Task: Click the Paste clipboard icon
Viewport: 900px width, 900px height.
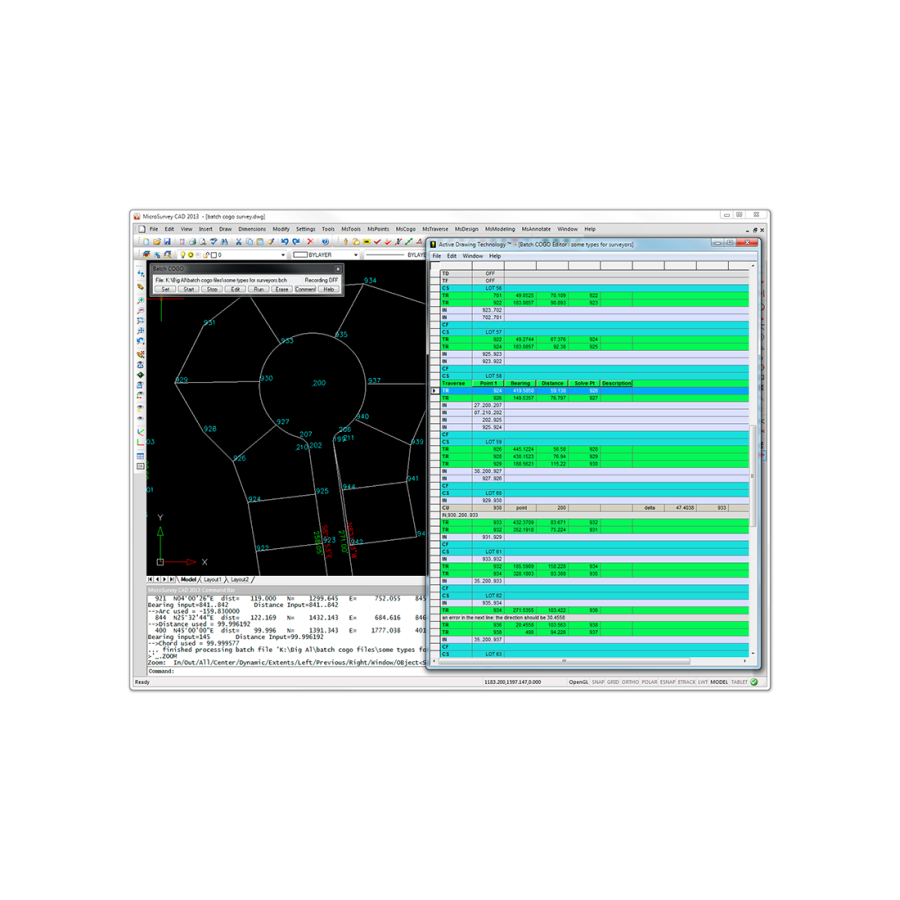Action: 260,242
